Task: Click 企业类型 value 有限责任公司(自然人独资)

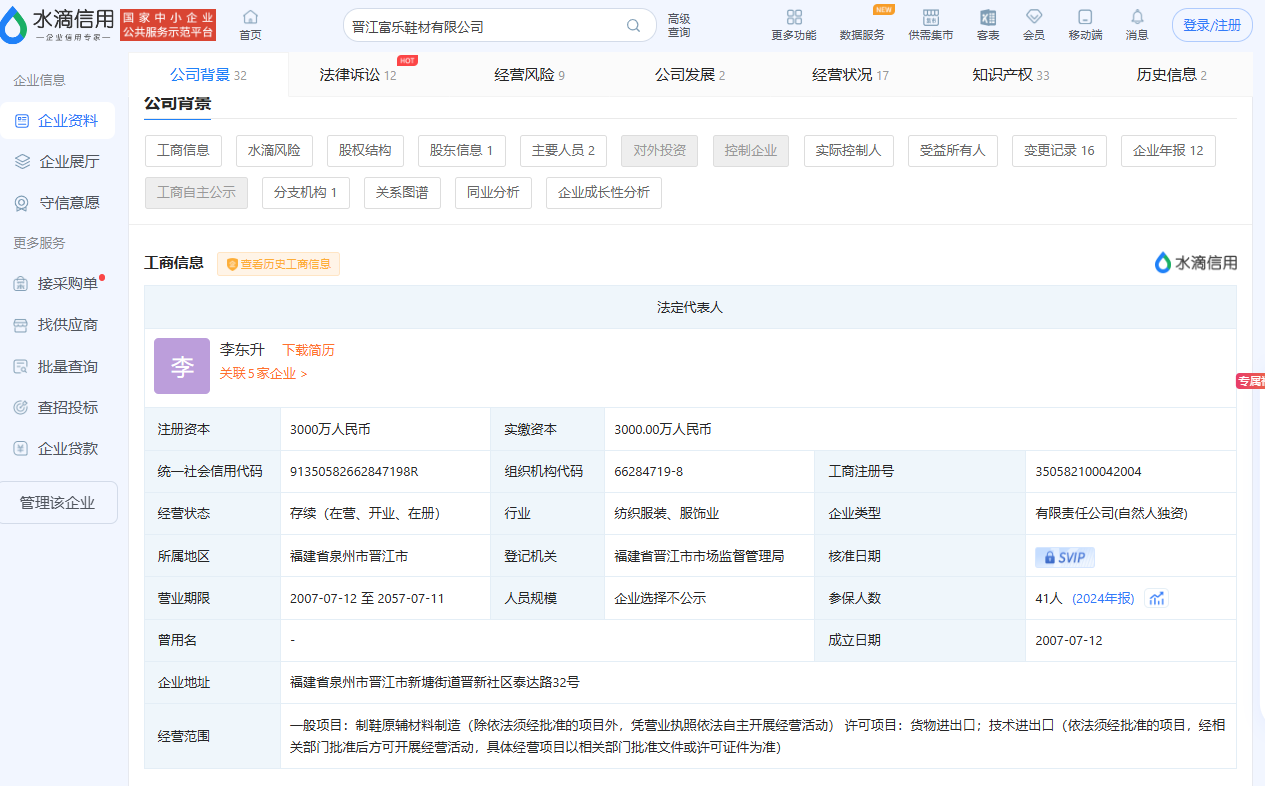Action: 1112,513
